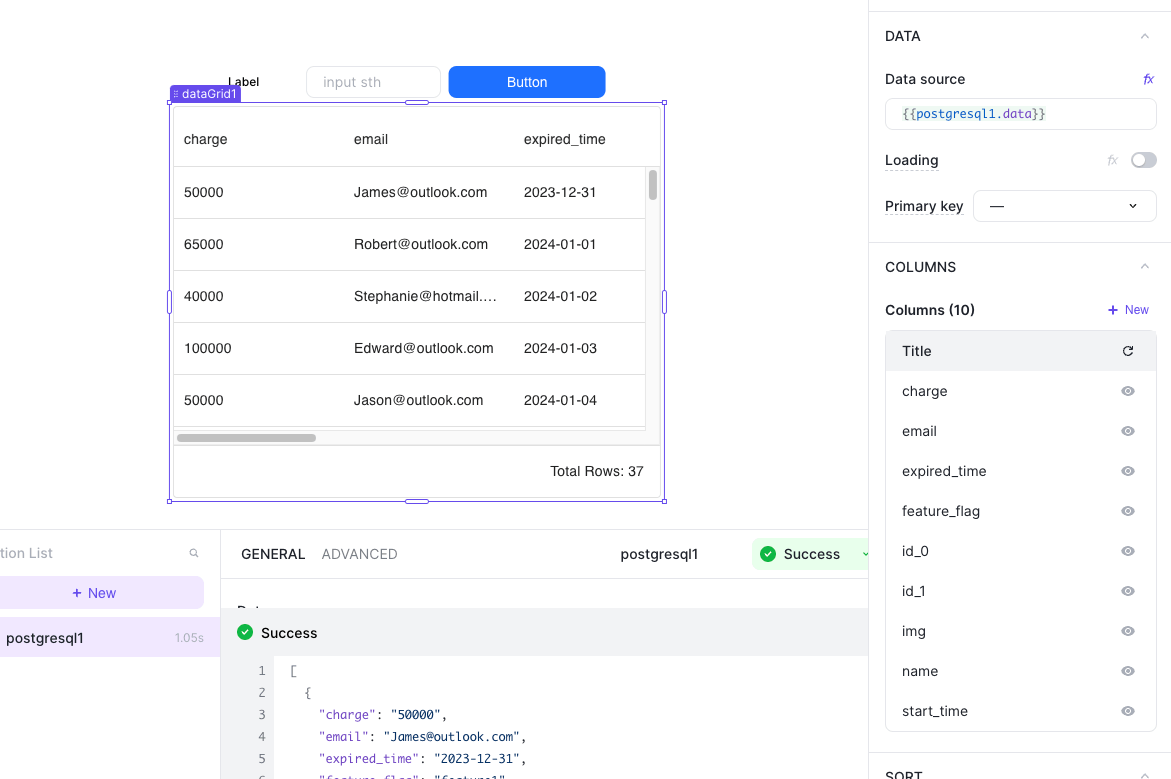
Task: Click the 'input sth' text field
Action: pos(373,82)
